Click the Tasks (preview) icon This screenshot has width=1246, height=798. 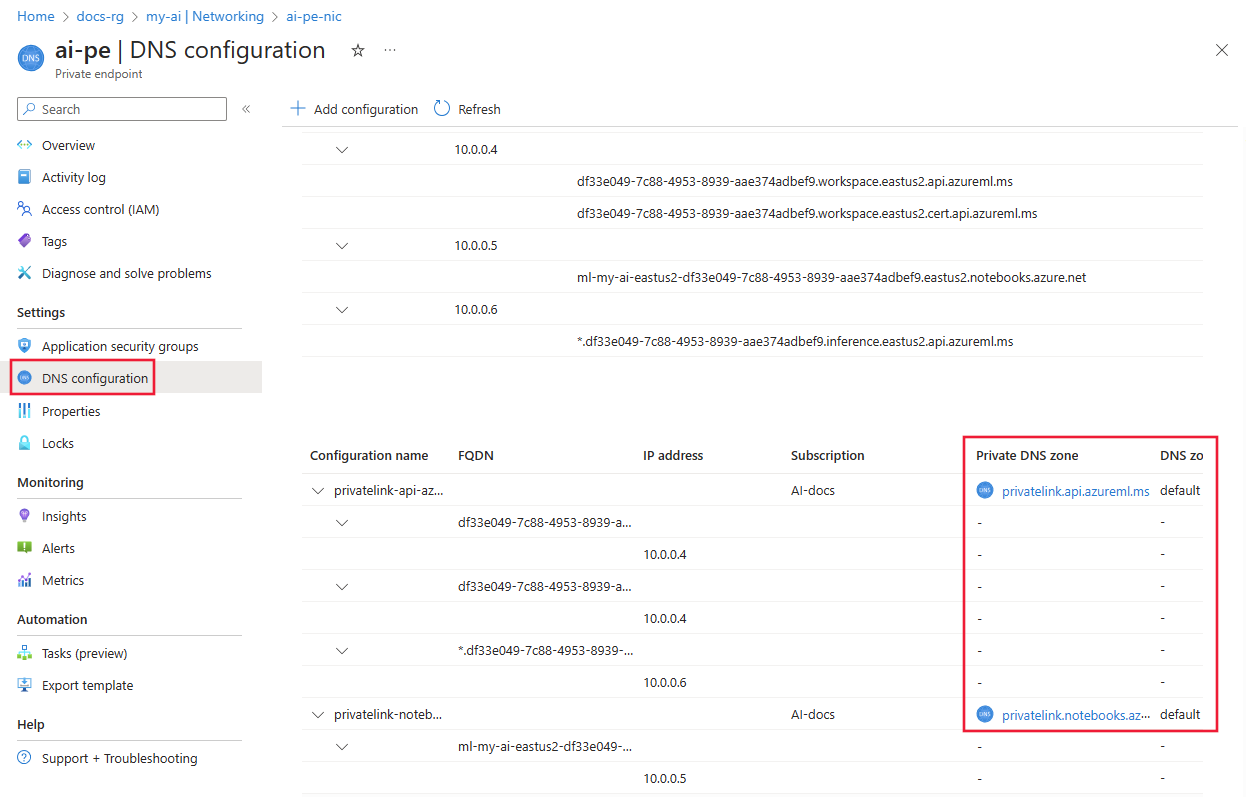(25, 653)
